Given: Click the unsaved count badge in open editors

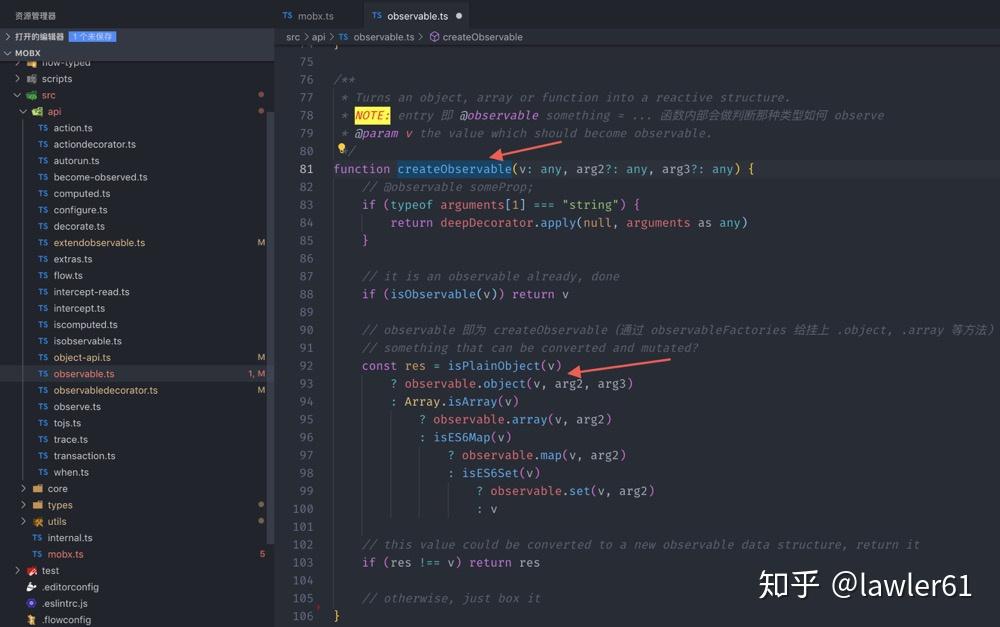Looking at the screenshot, I should tap(92, 36).
